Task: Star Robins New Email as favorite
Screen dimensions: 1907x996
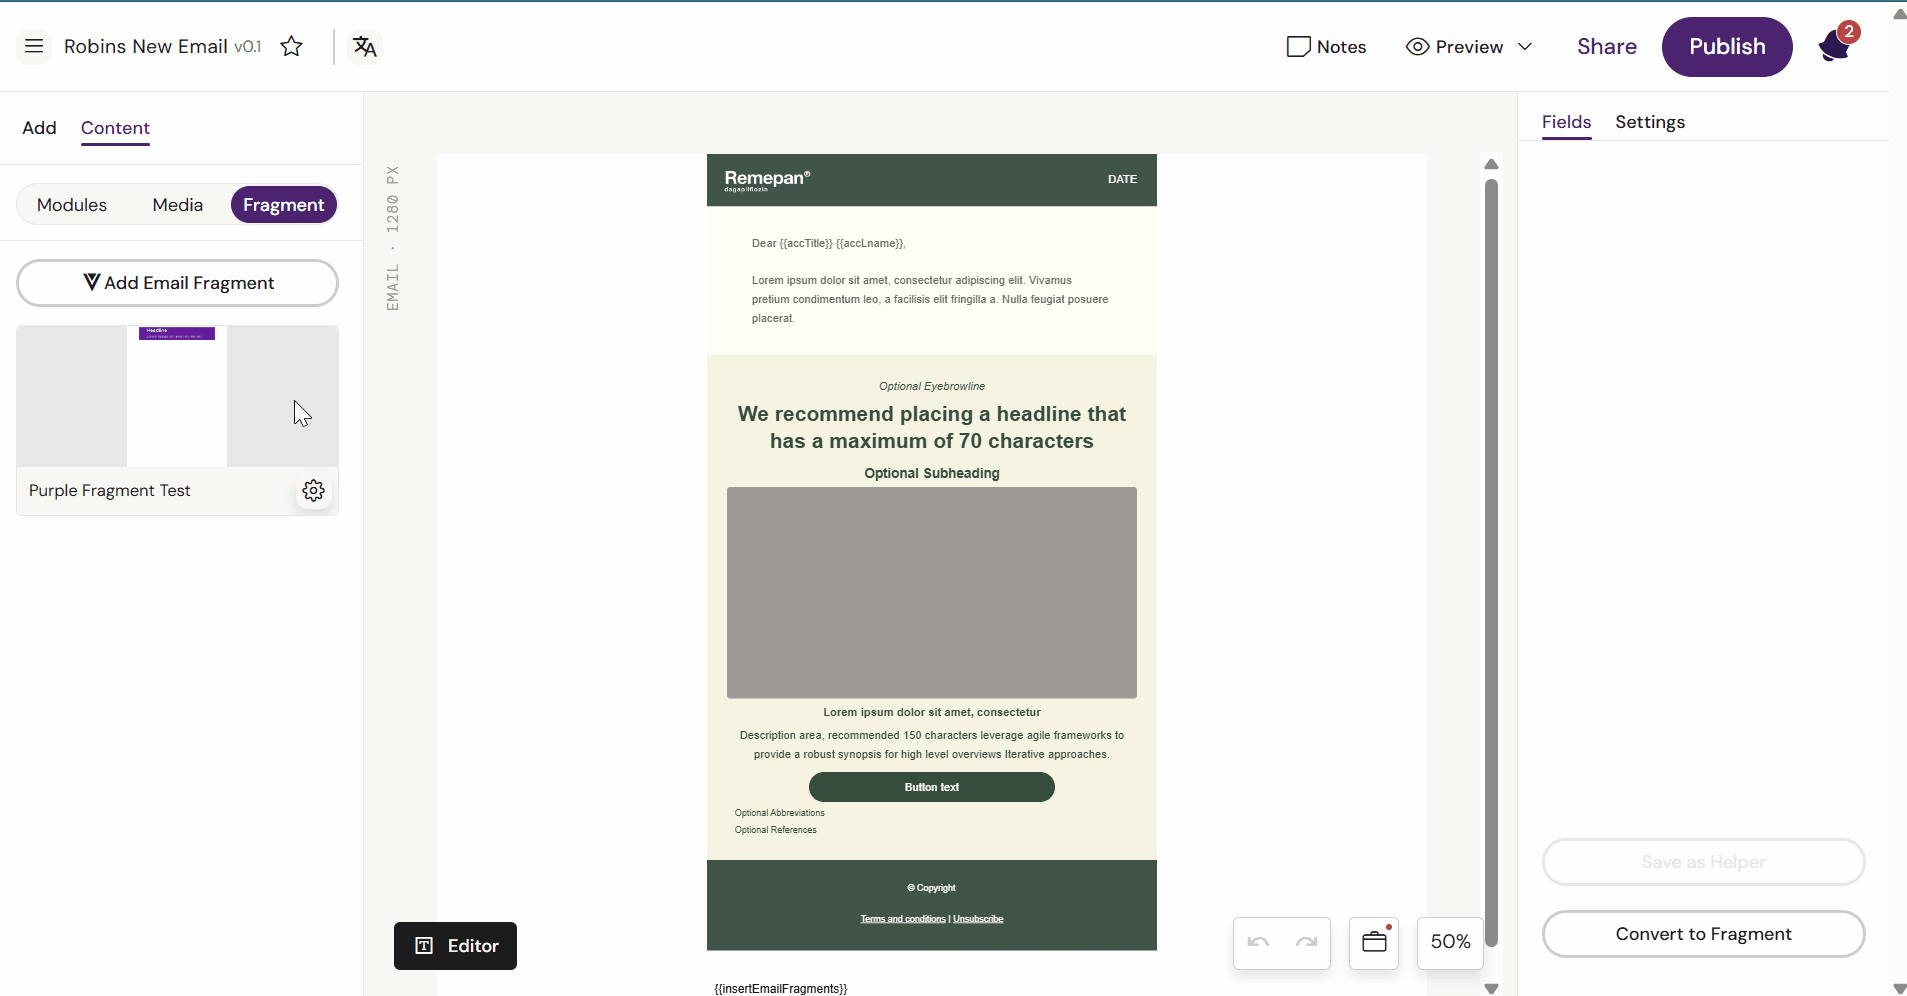Action: [x=291, y=46]
